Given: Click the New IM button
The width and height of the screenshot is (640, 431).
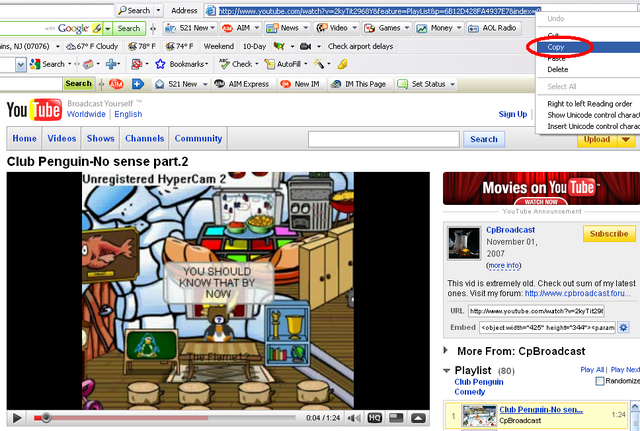Looking at the screenshot, I should (301, 84).
